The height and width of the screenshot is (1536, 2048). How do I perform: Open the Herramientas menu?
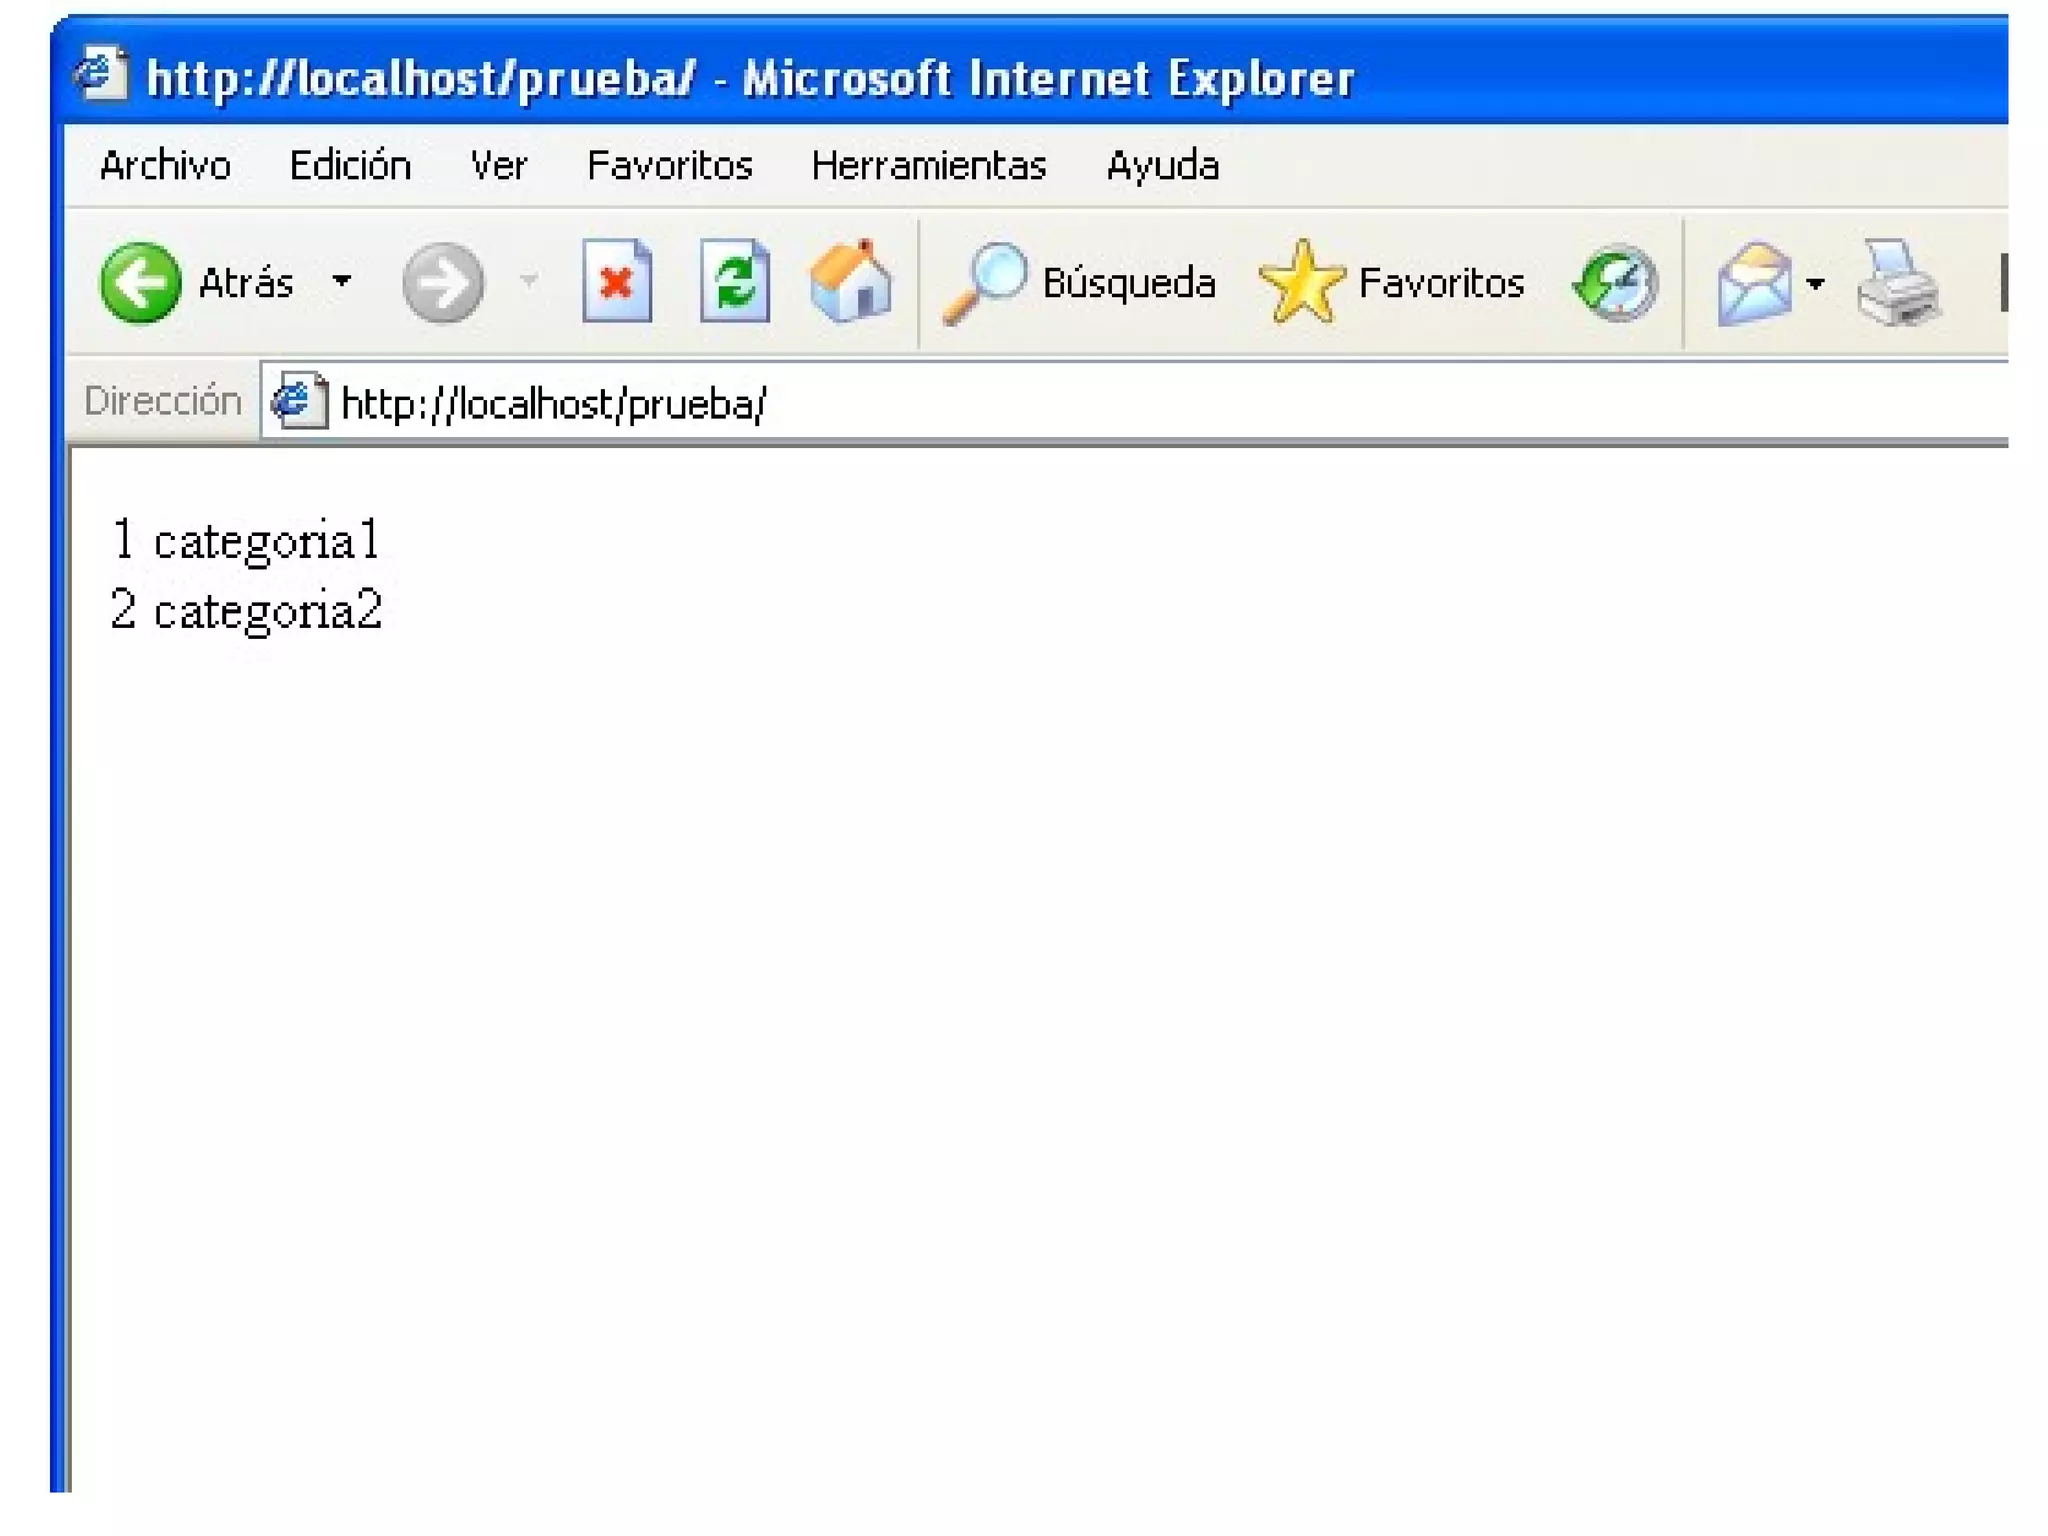[x=928, y=166]
